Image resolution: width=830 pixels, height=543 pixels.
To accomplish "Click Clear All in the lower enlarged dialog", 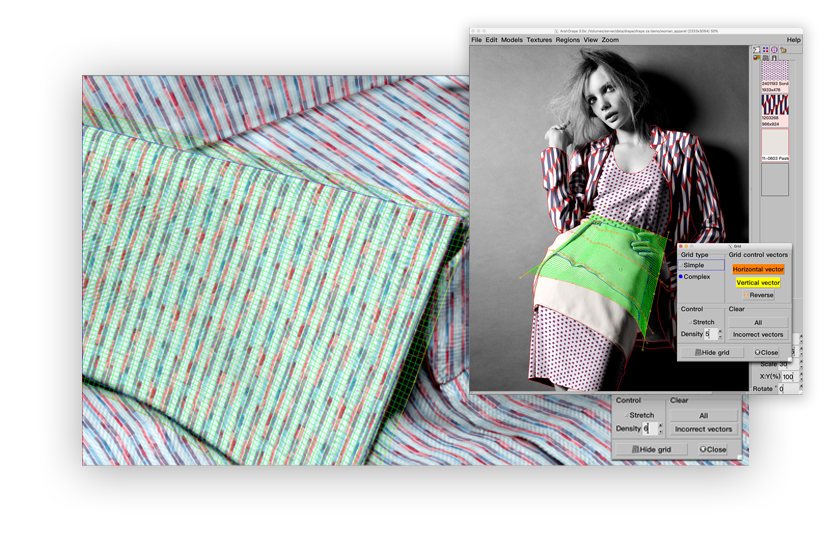I will pos(703,416).
